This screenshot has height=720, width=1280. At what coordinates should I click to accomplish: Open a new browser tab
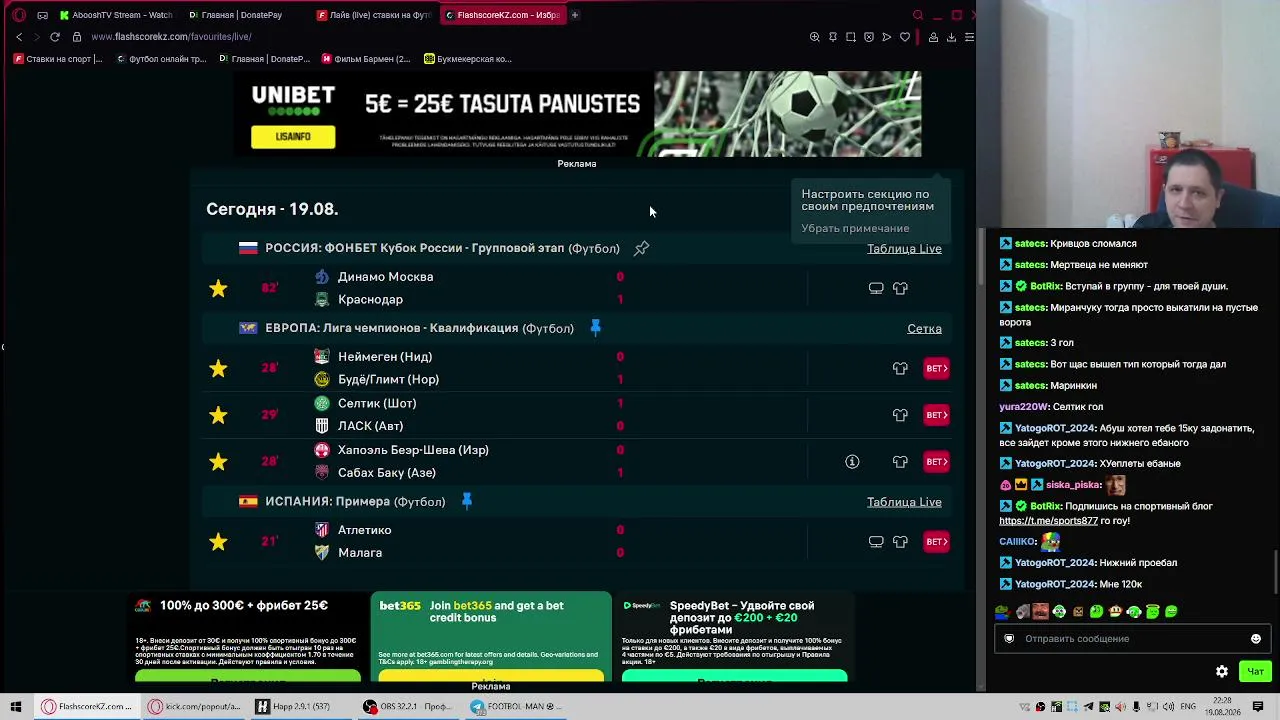click(575, 15)
